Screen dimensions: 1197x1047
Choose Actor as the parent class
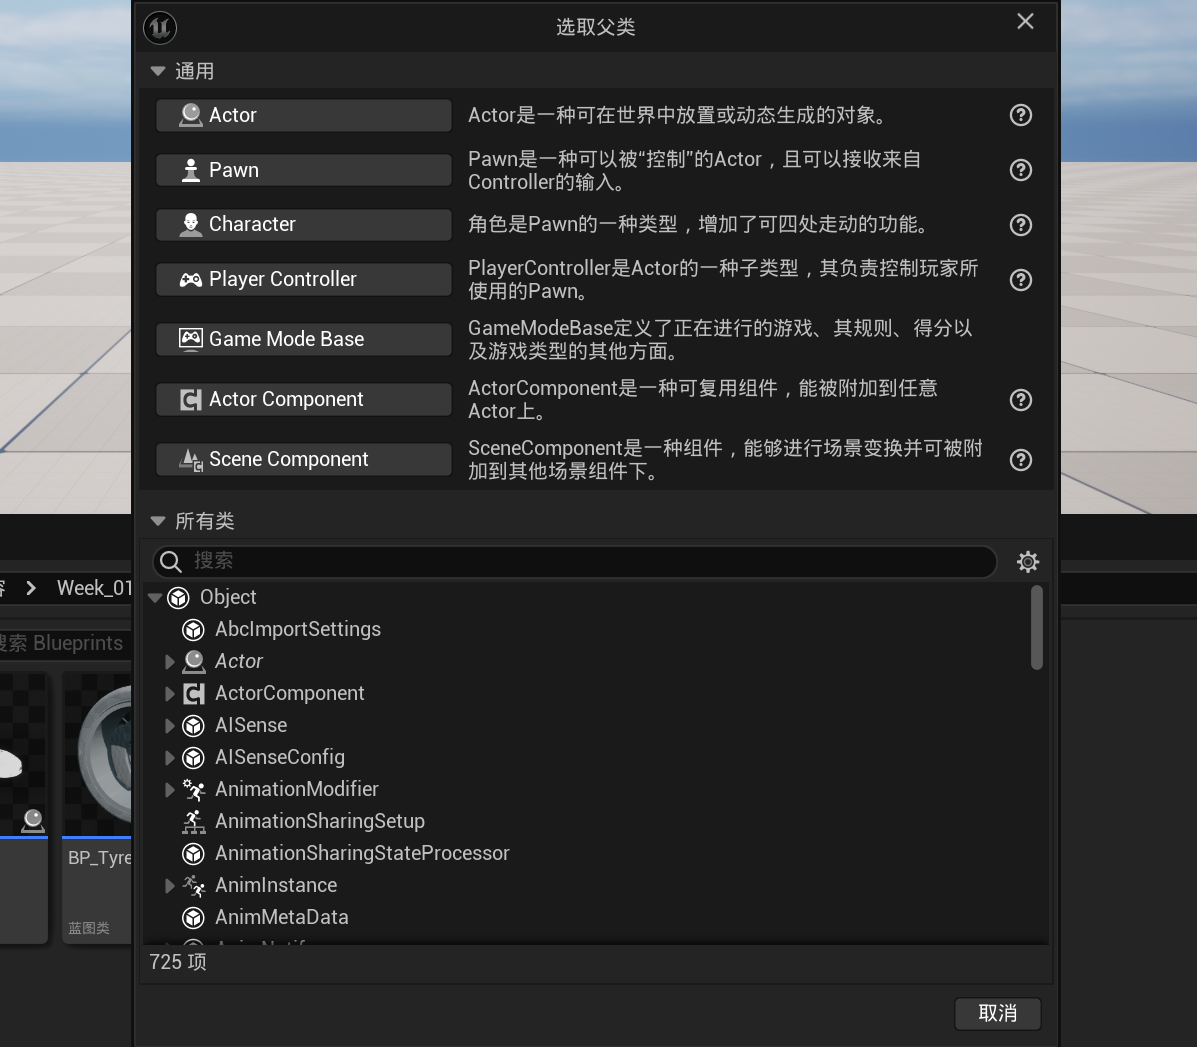pyautogui.click(x=304, y=115)
